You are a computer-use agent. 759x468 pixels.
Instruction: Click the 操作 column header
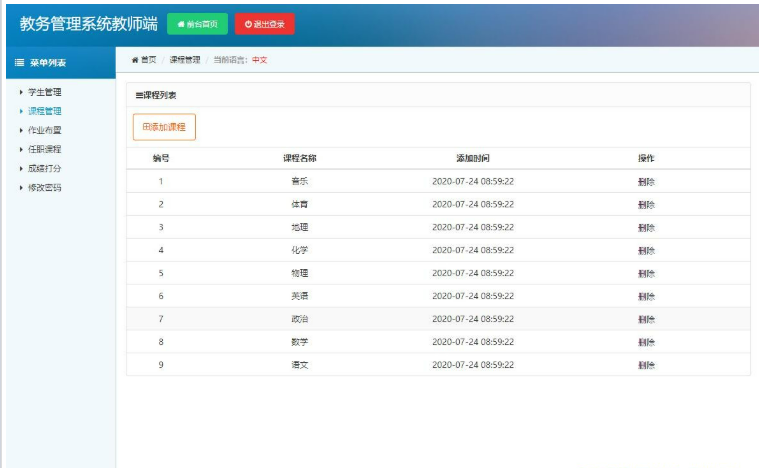pos(646,158)
